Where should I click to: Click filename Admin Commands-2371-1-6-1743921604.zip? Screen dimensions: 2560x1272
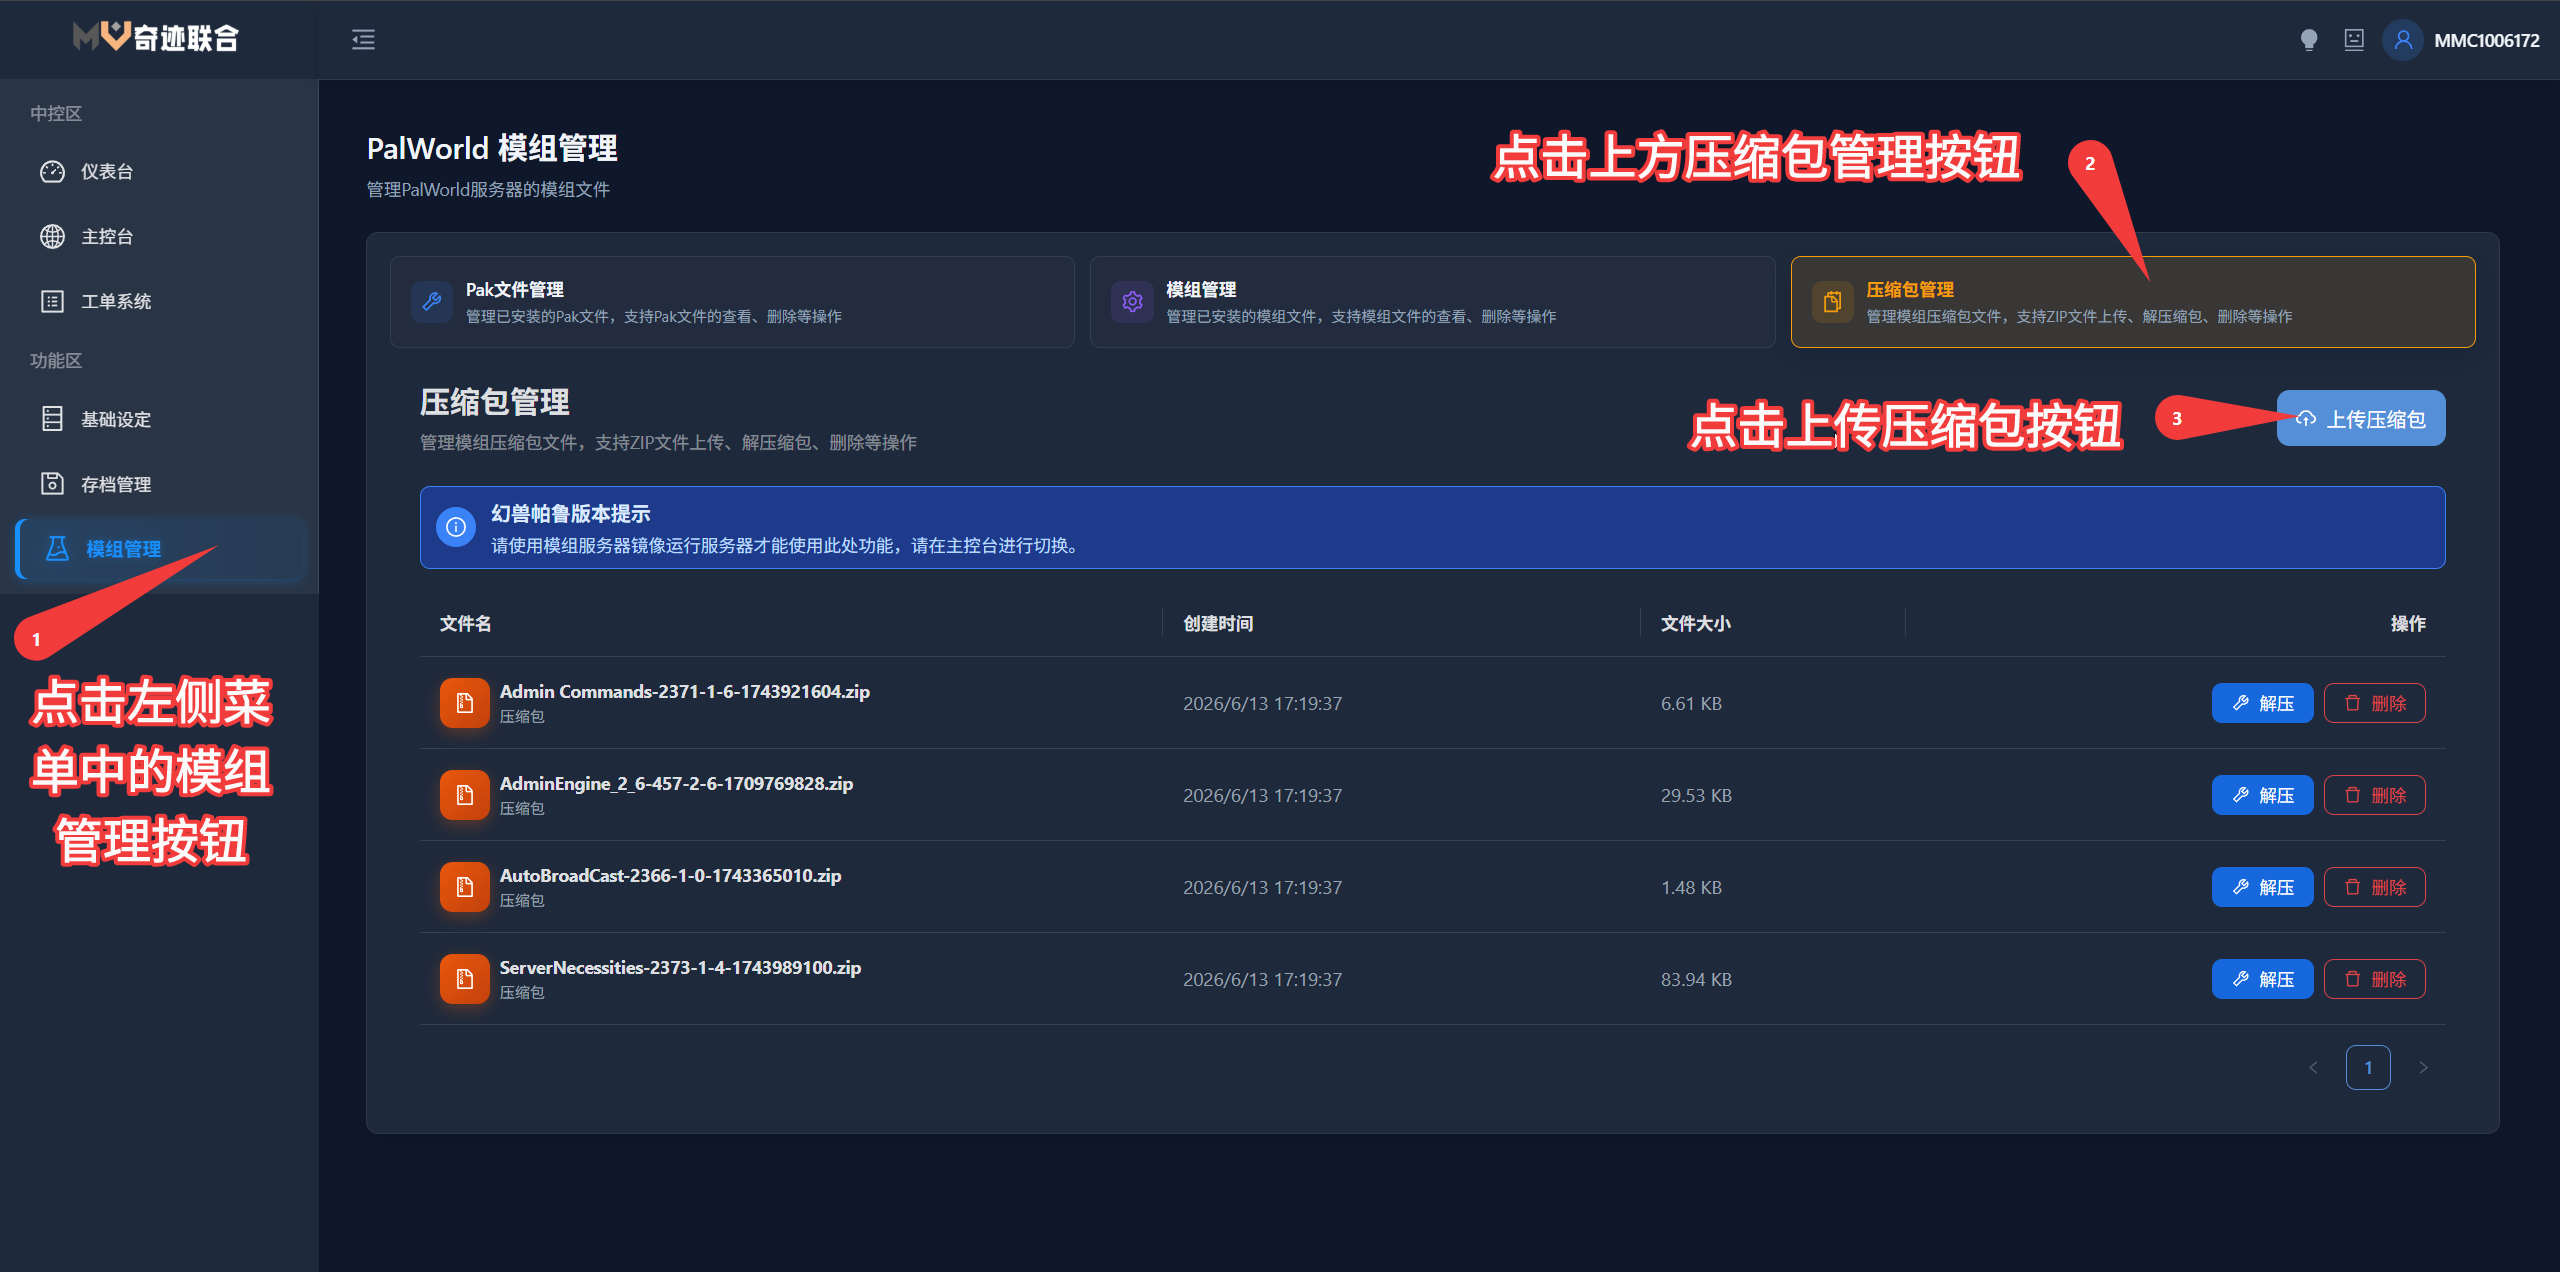point(685,691)
